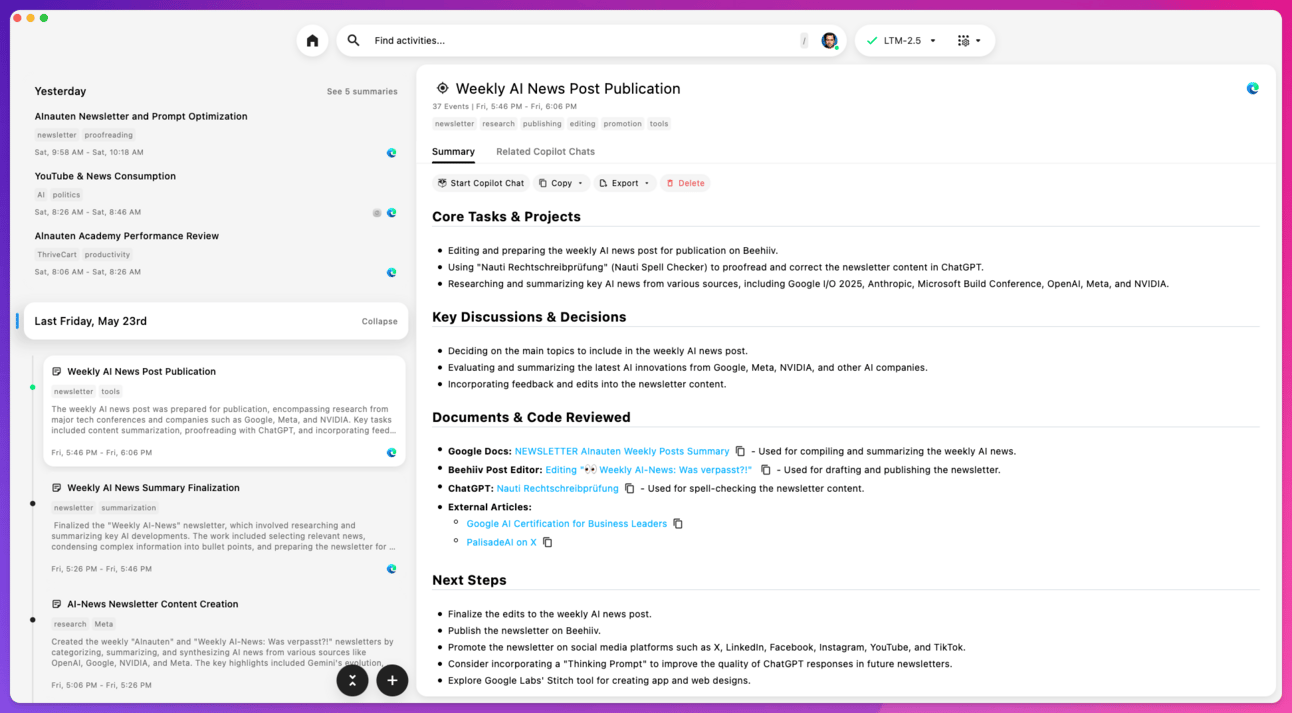The image size is (1292, 713).
Task: Click the productivity tag
Action: click(x=107, y=255)
